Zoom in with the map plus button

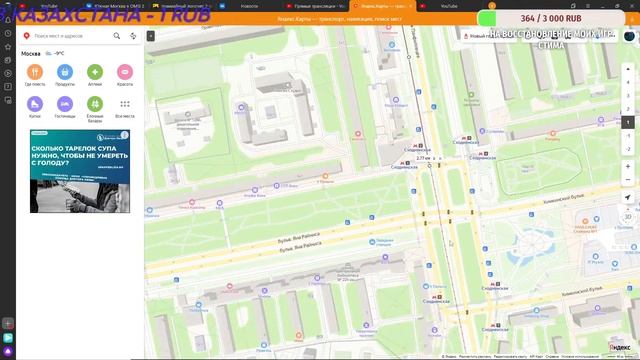(x=628, y=167)
